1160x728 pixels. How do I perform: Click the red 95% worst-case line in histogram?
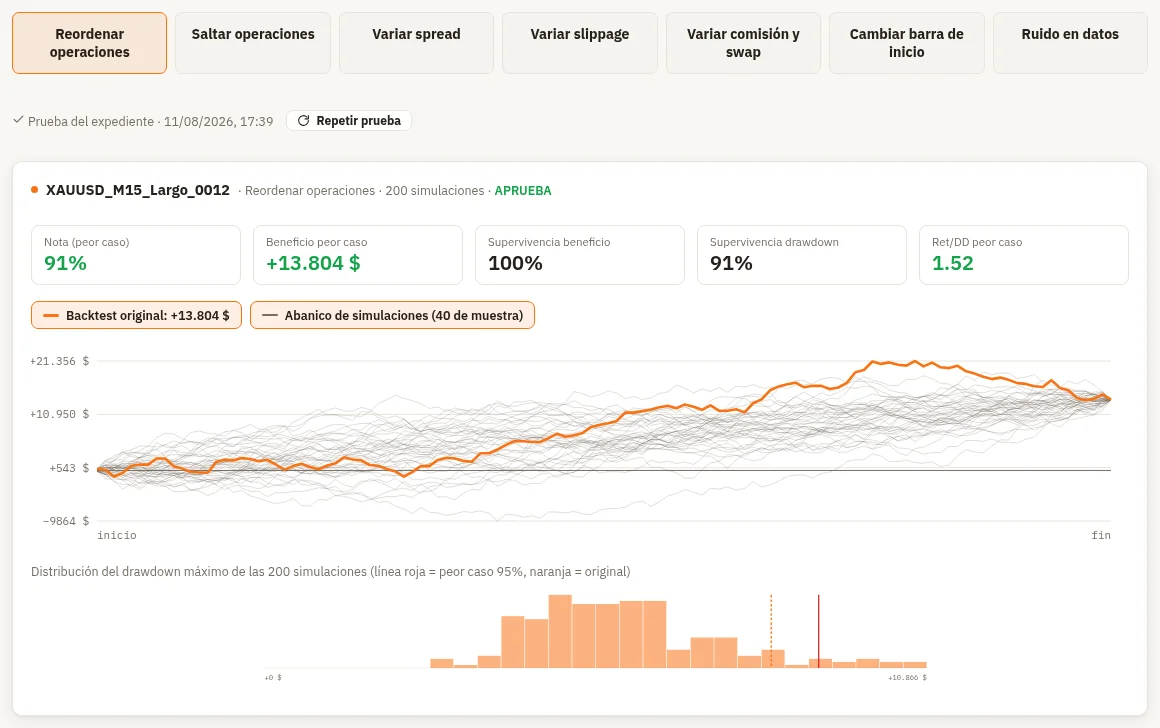[818, 631]
